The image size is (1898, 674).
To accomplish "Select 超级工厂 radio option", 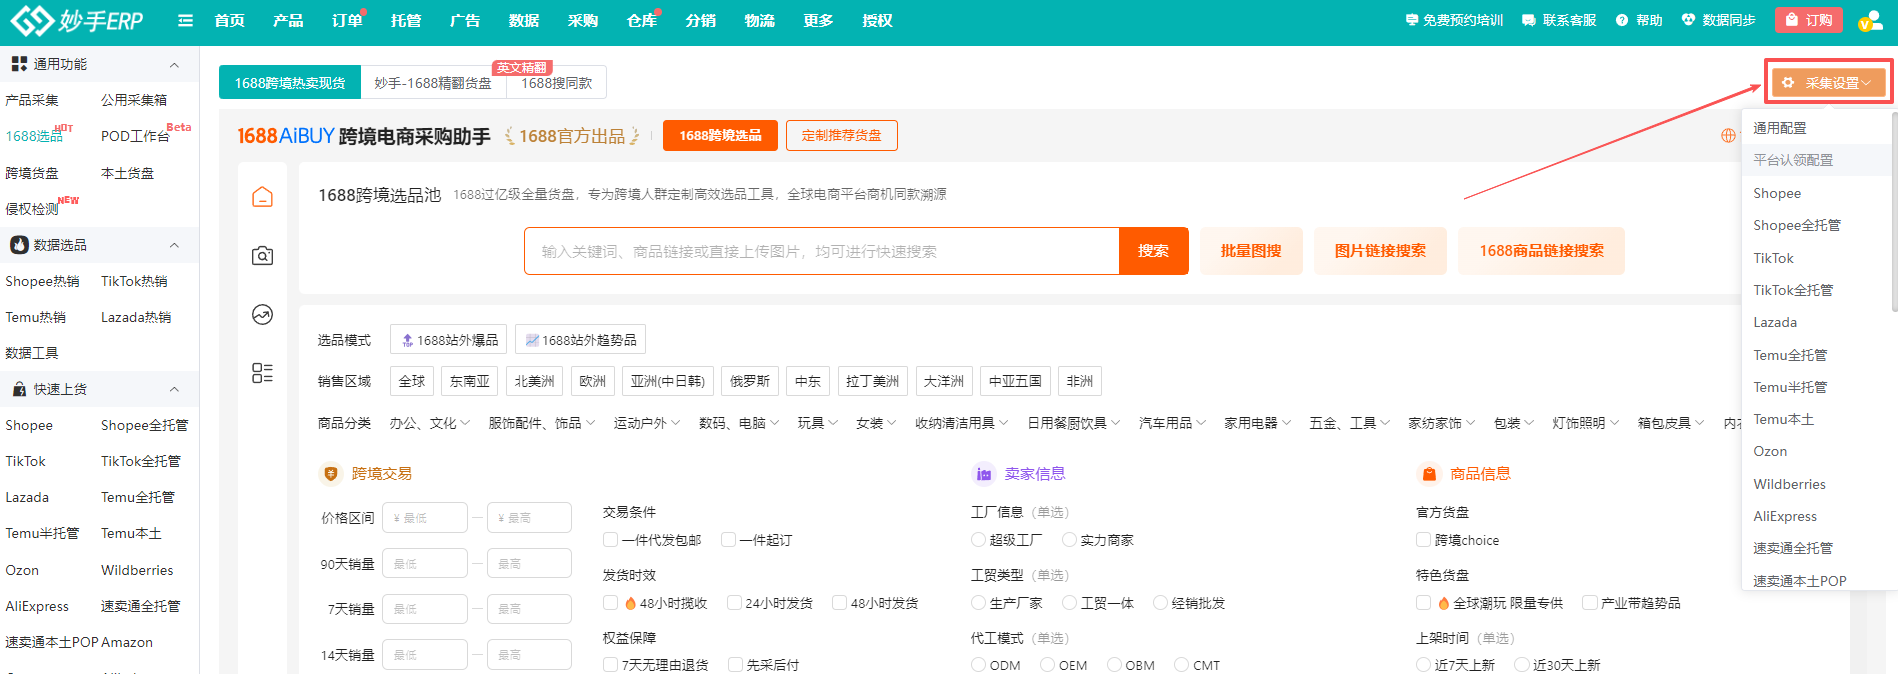I will click(978, 540).
